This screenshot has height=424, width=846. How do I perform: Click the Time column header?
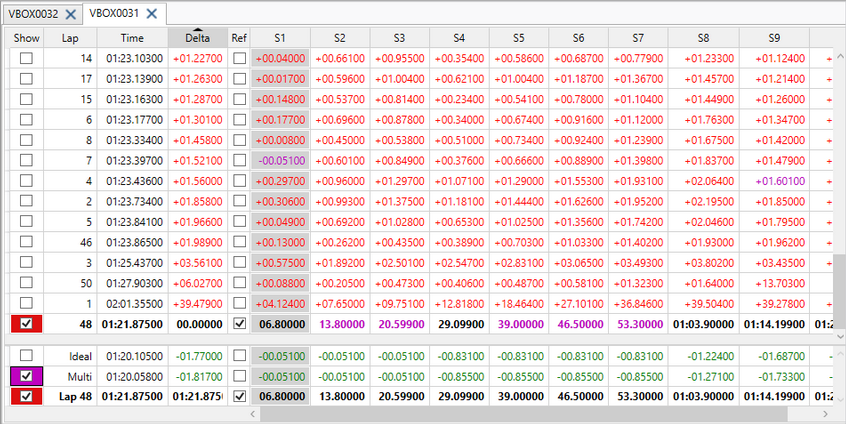(132, 37)
